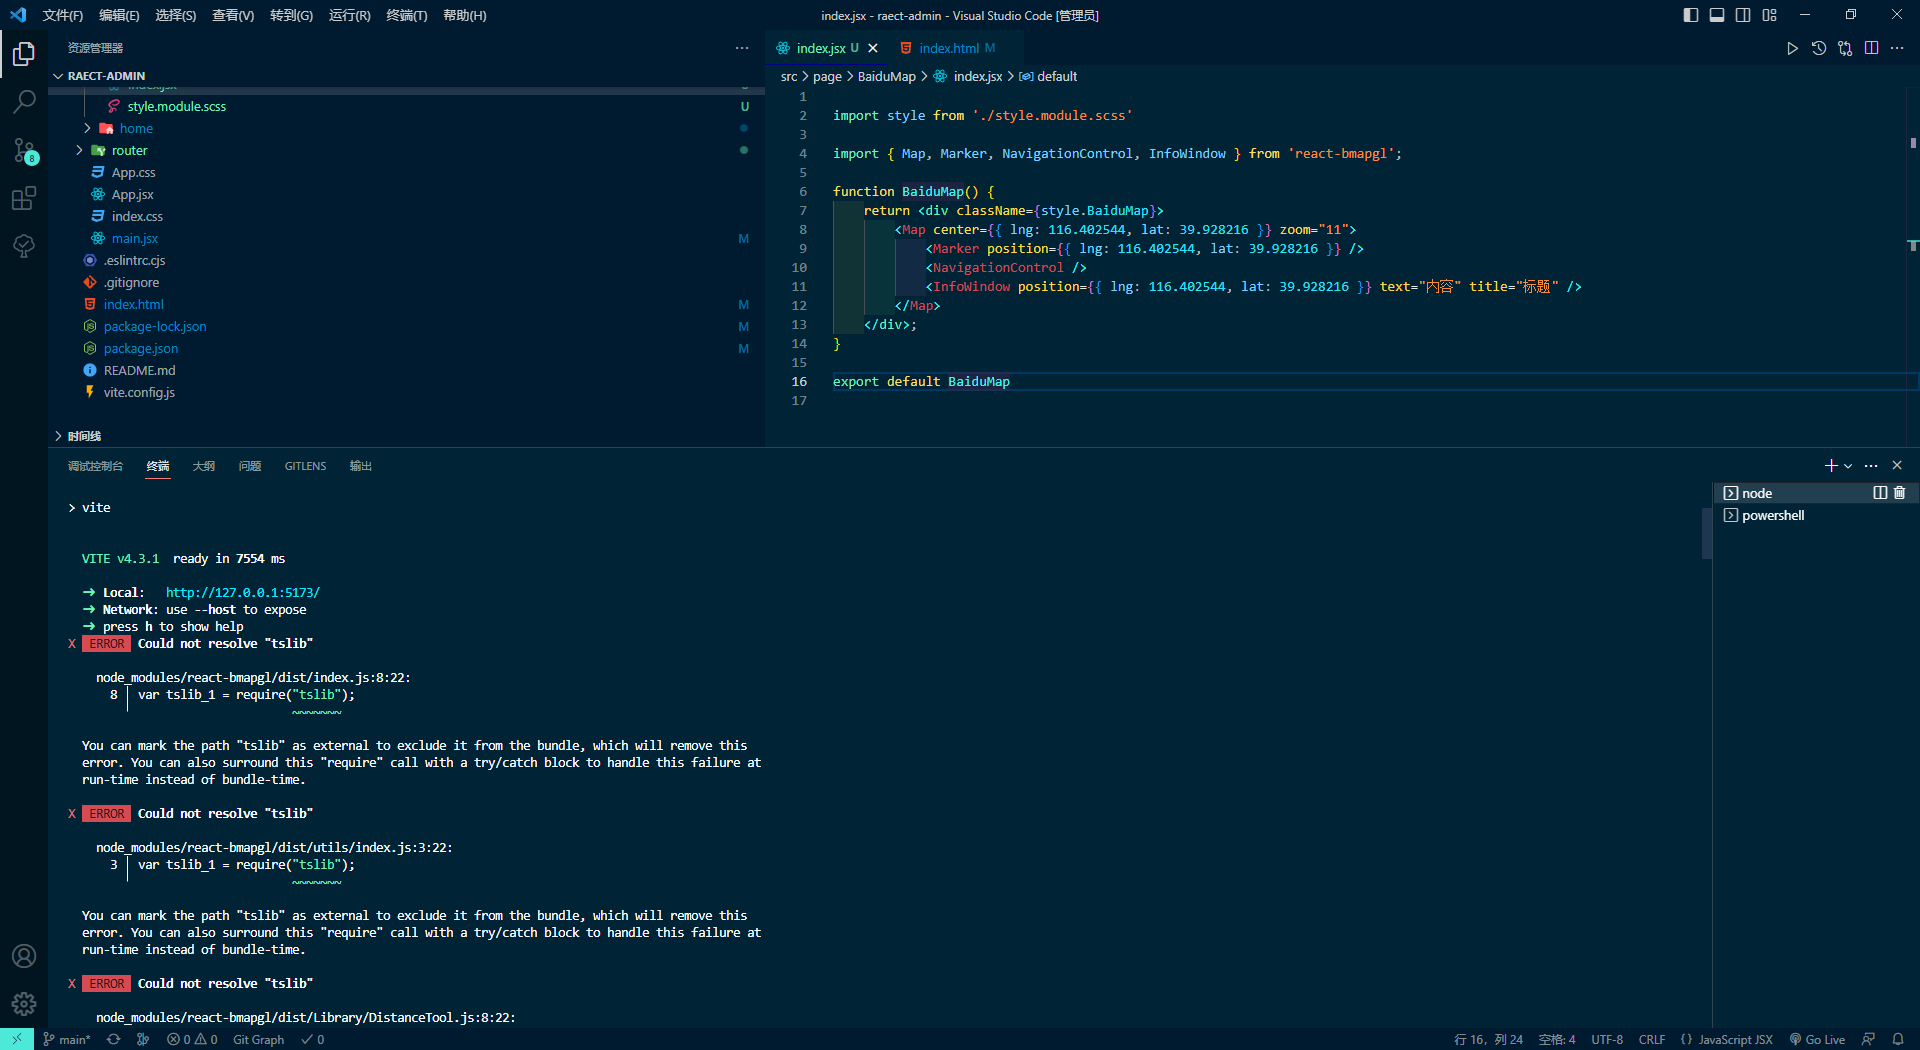The image size is (1920, 1050).
Task: Toggle the secondary side bar layout
Action: point(1743,15)
